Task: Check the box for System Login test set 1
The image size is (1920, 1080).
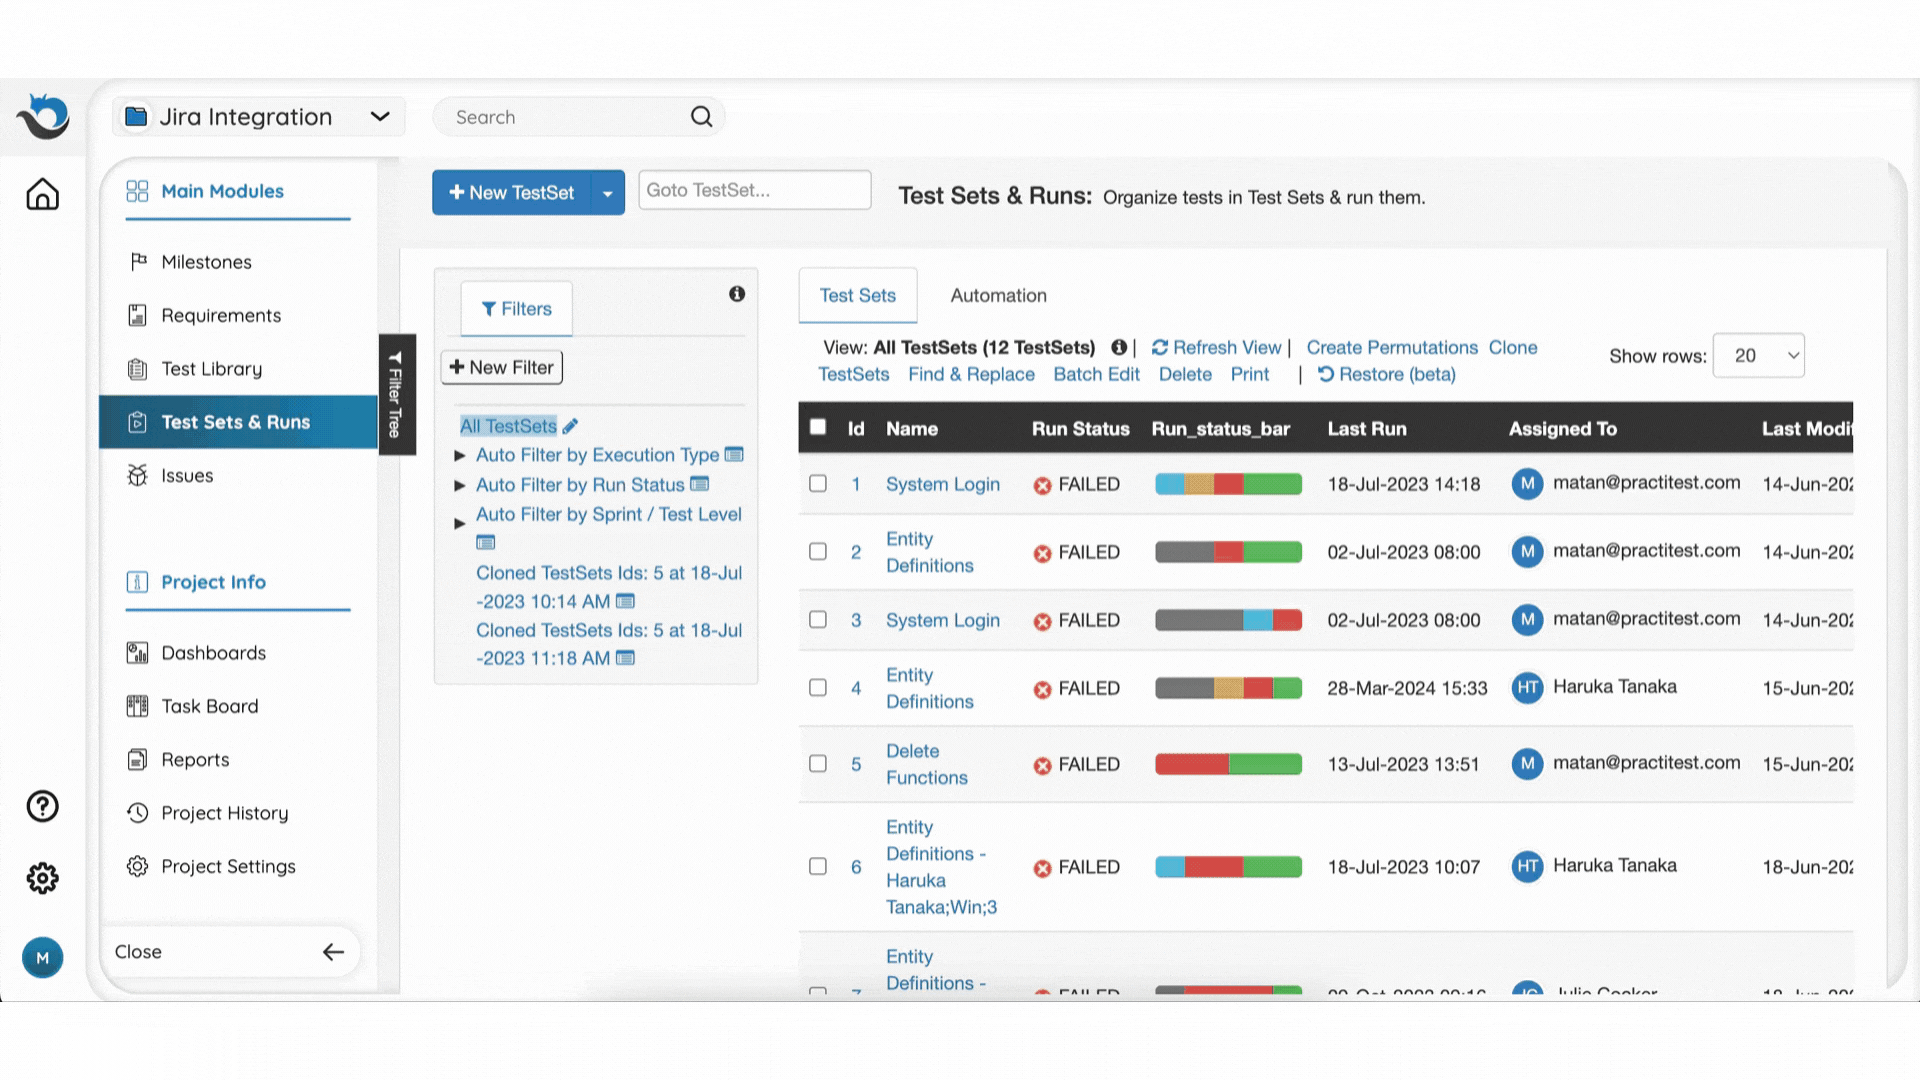Action: 818,484
